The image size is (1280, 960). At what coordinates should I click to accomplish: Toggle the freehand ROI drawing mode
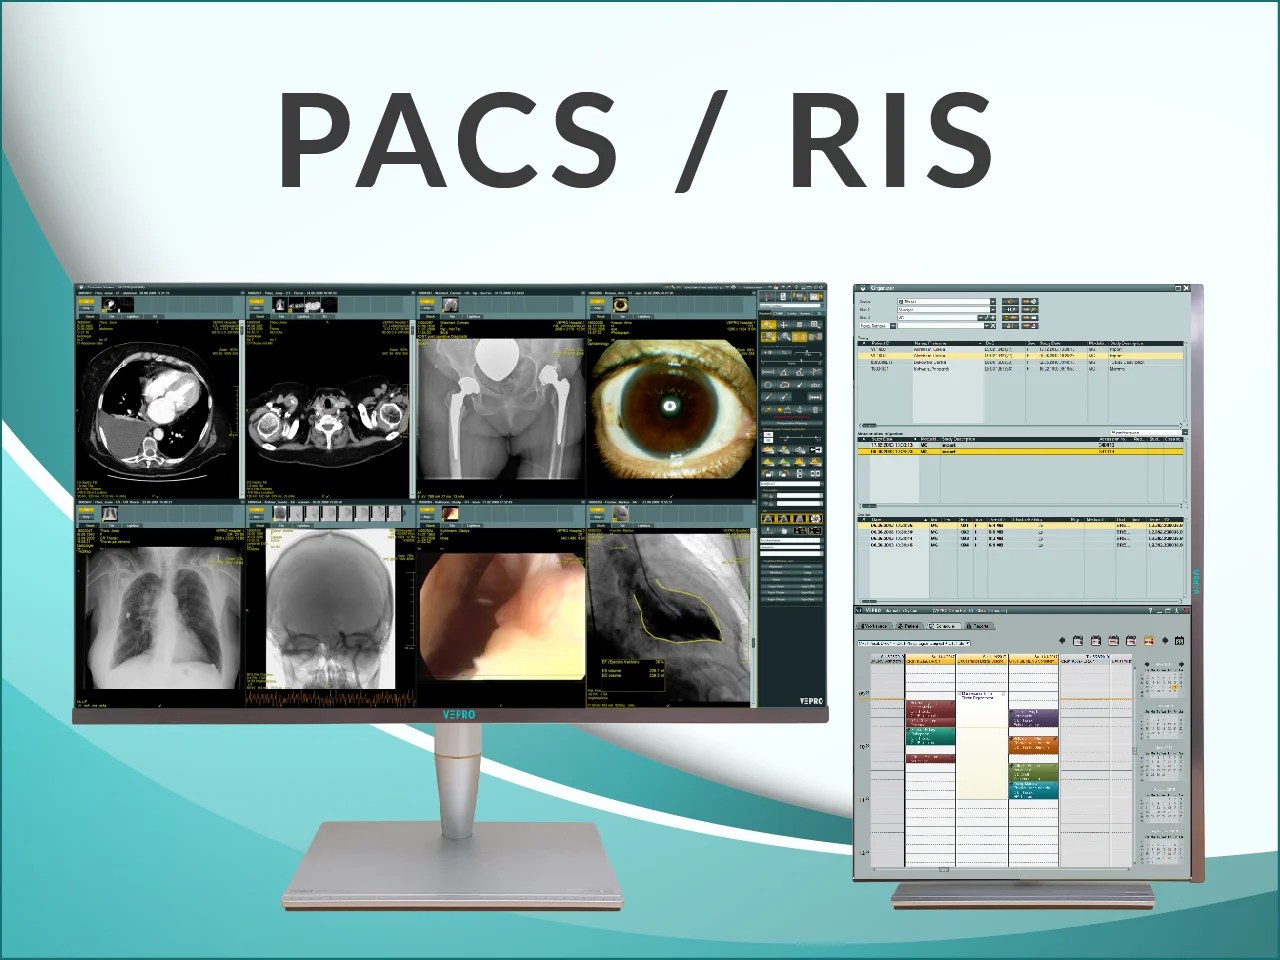[x=784, y=385]
